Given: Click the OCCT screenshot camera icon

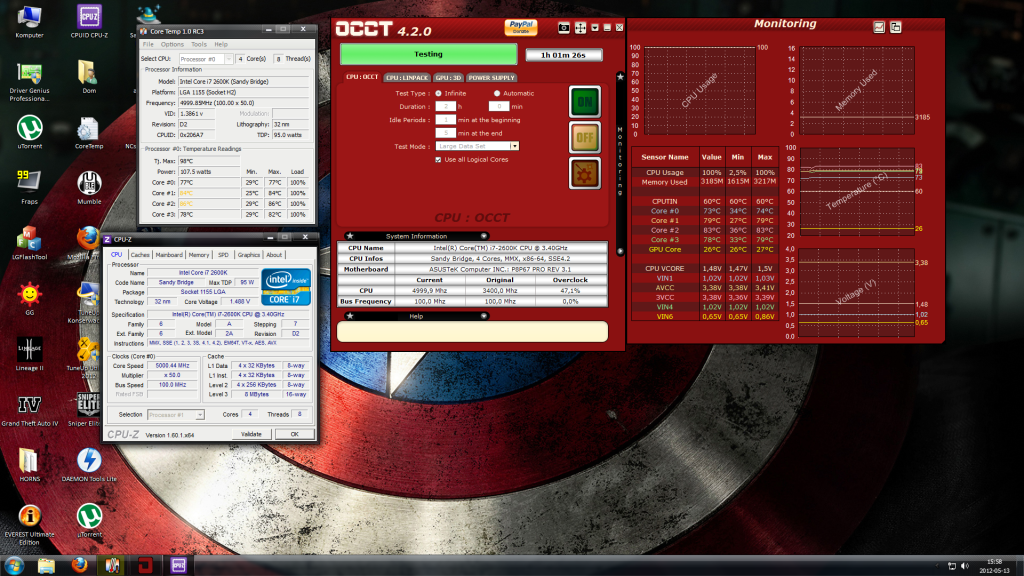Looking at the screenshot, I should (563, 27).
